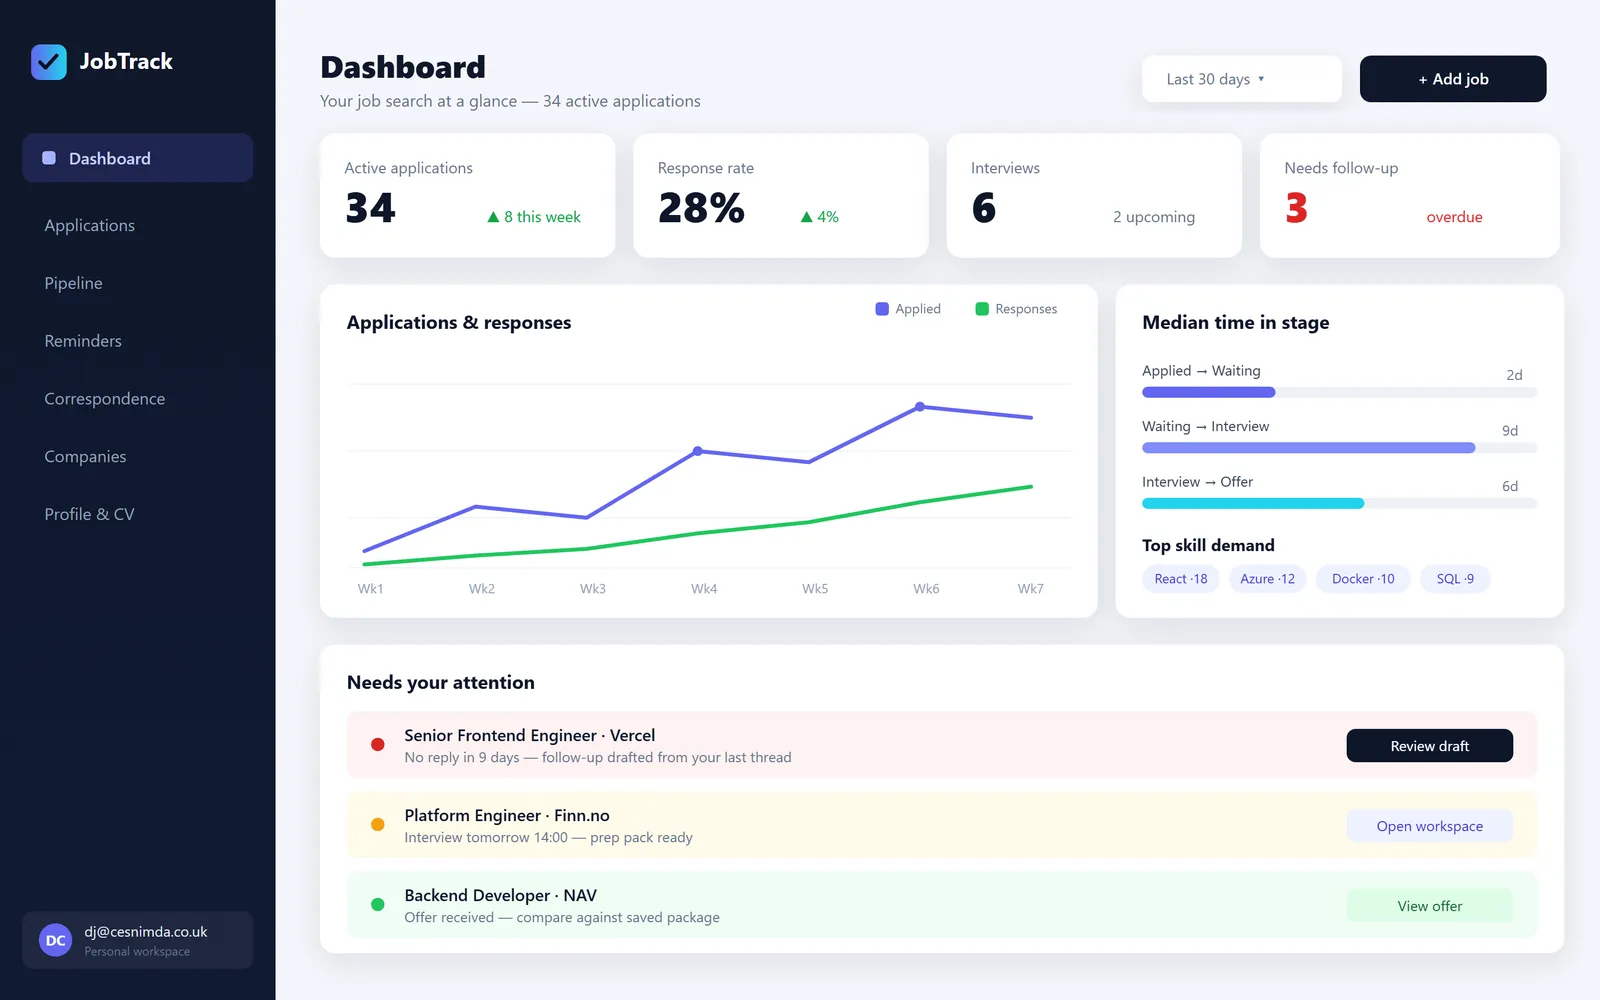Screen dimensions: 1600x1000
Task: Open the Response rate stat card
Action: click(781, 196)
